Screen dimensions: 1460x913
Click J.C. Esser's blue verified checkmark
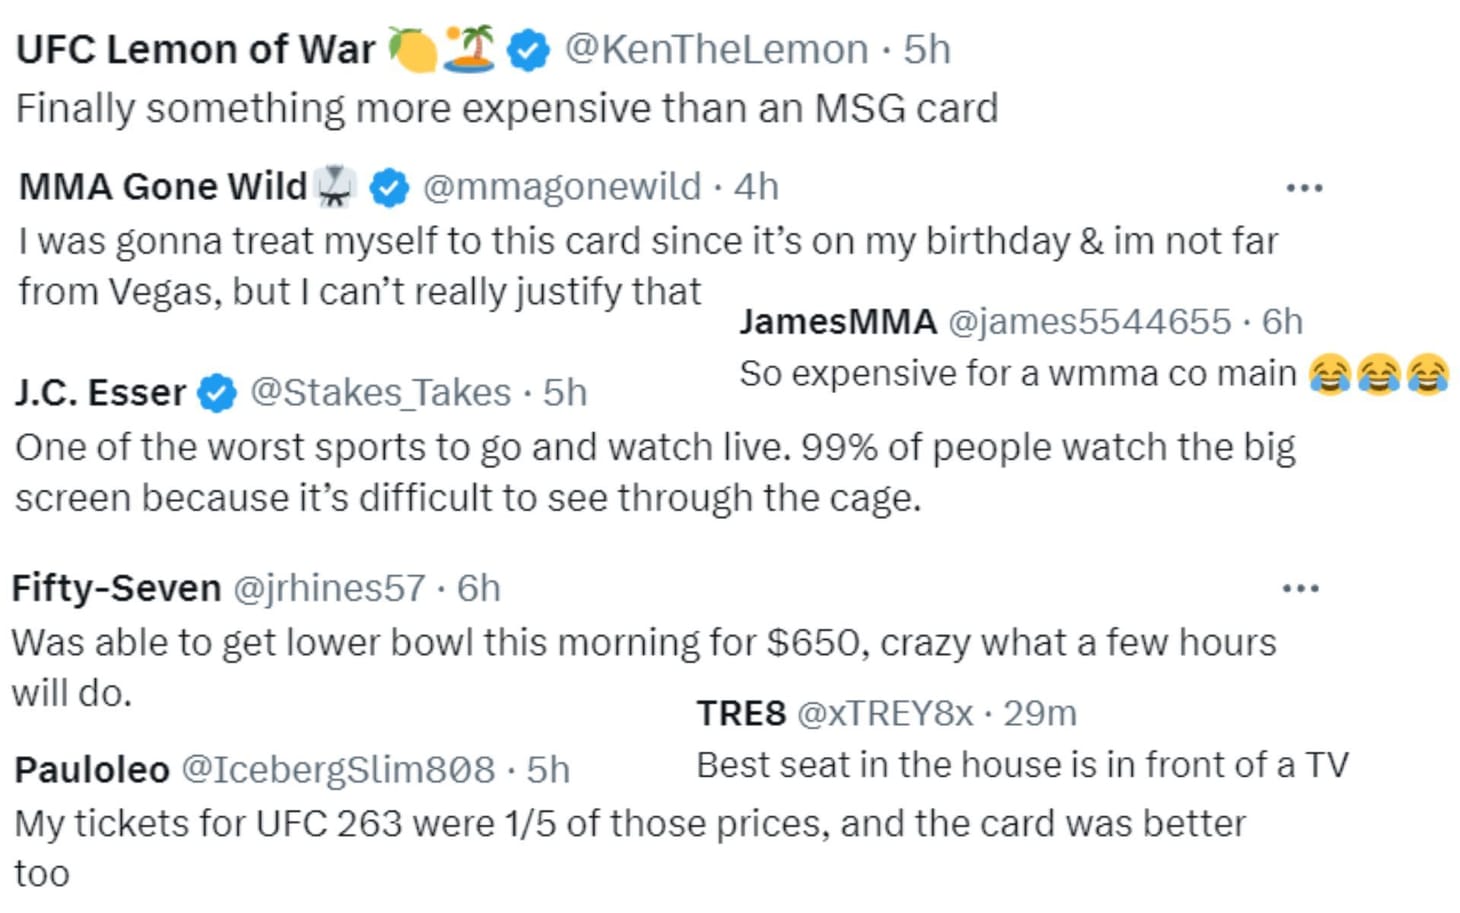tap(216, 393)
